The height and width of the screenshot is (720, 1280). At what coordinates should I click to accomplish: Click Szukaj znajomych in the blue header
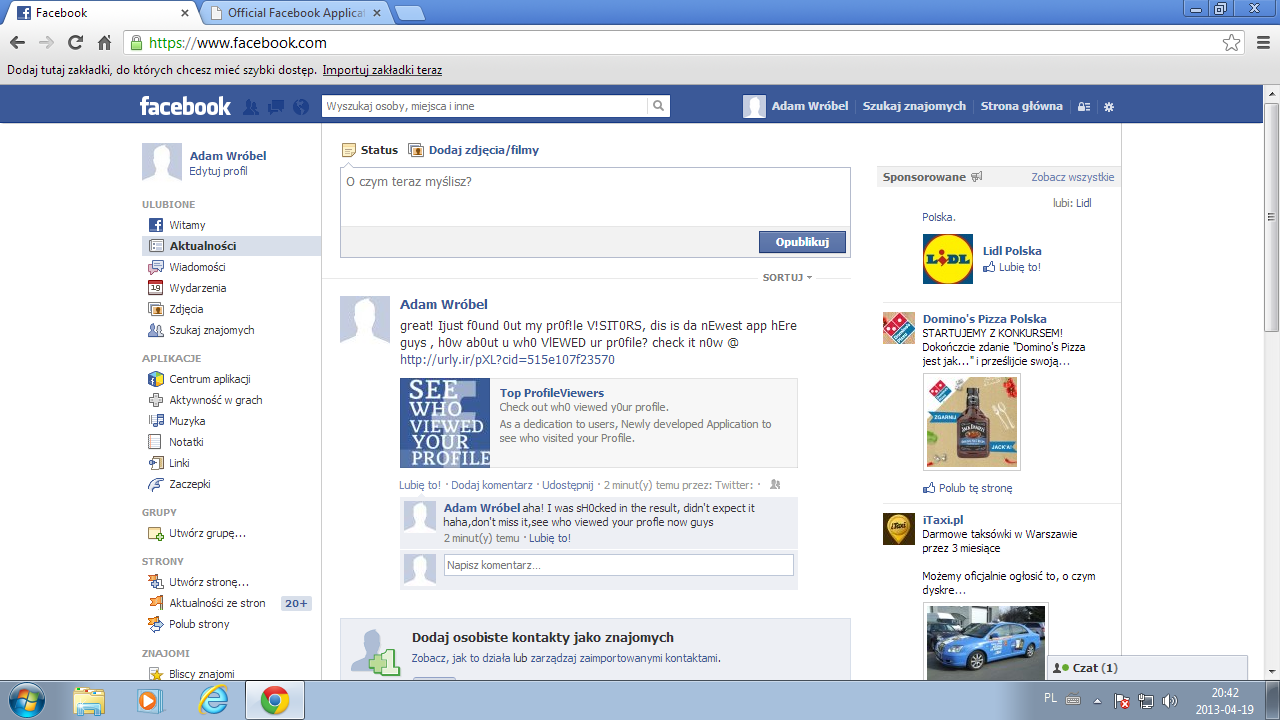[x=914, y=106]
